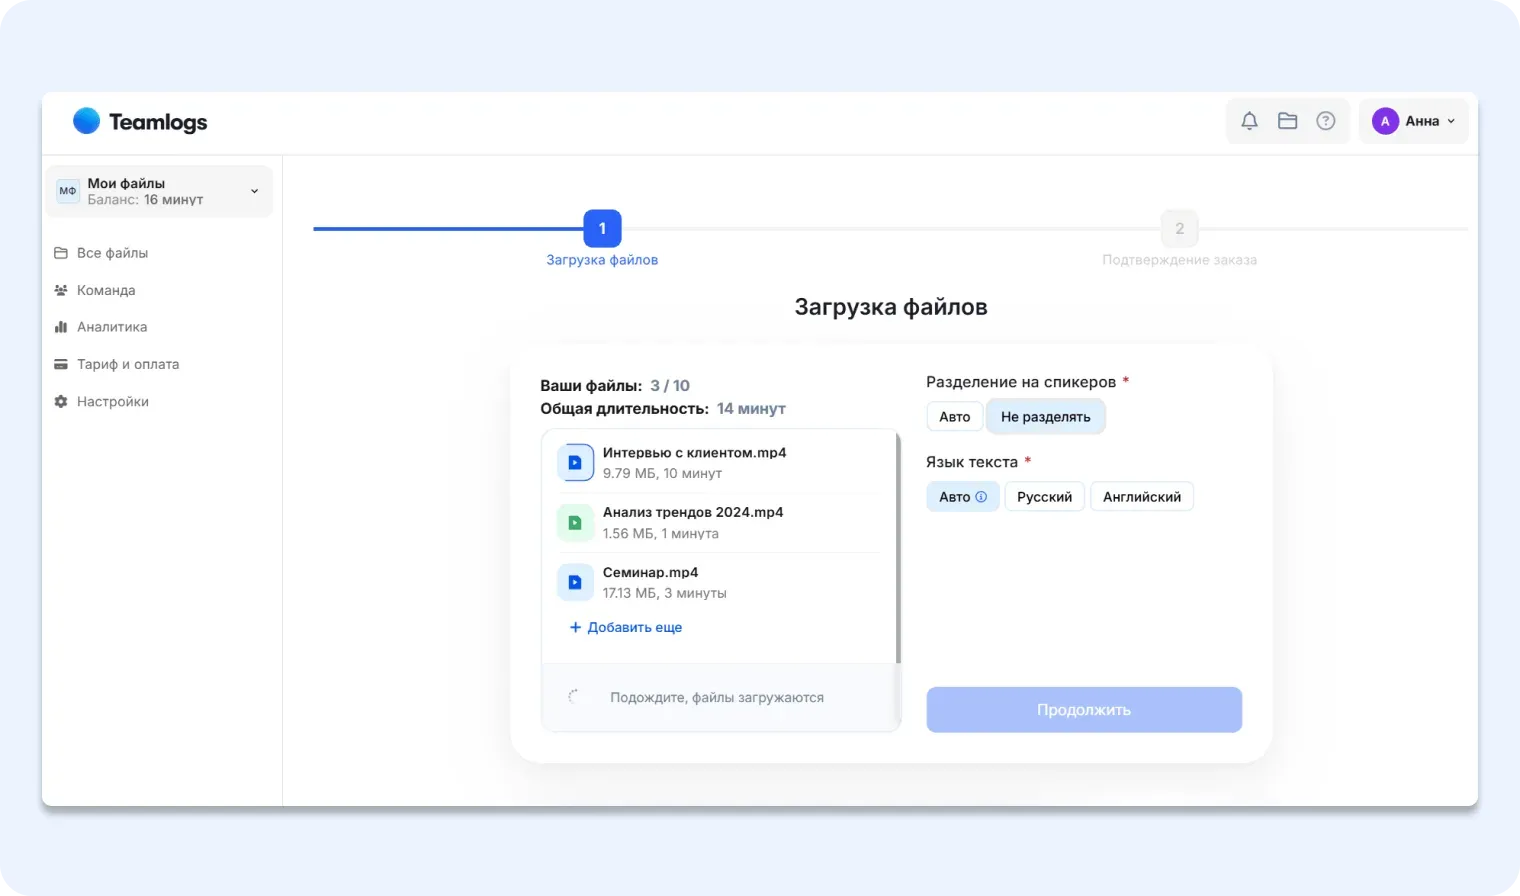Open the help question mark icon
The image size is (1520, 896).
(1325, 121)
